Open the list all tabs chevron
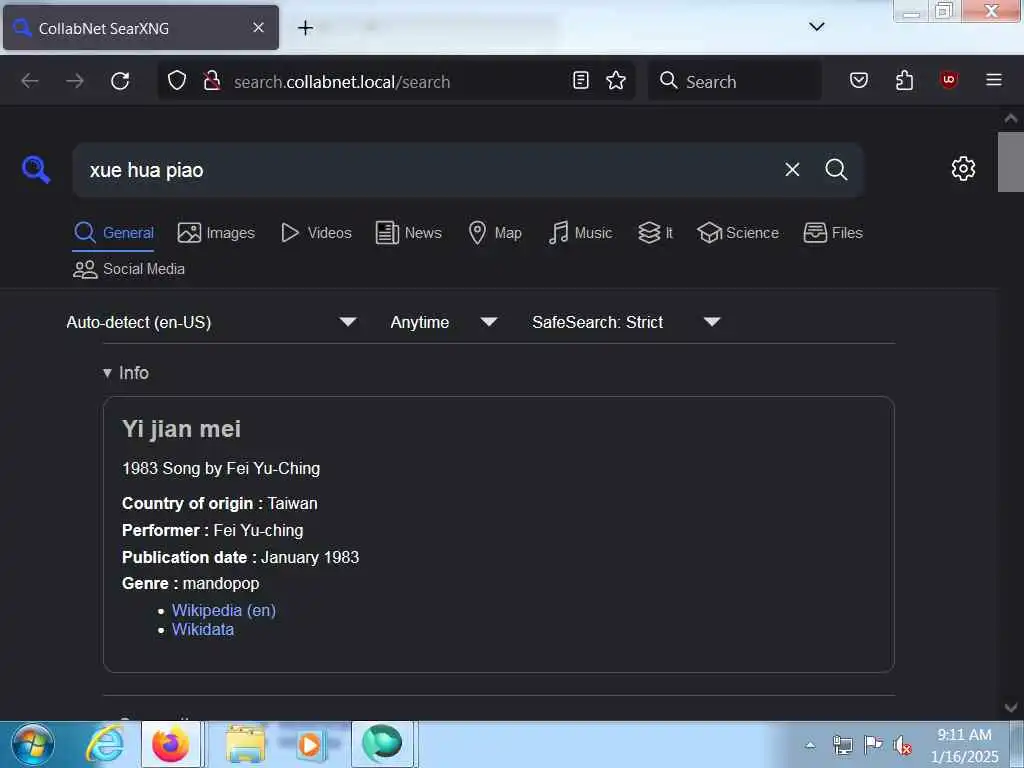Viewport: 1024px width, 768px height. click(x=816, y=27)
